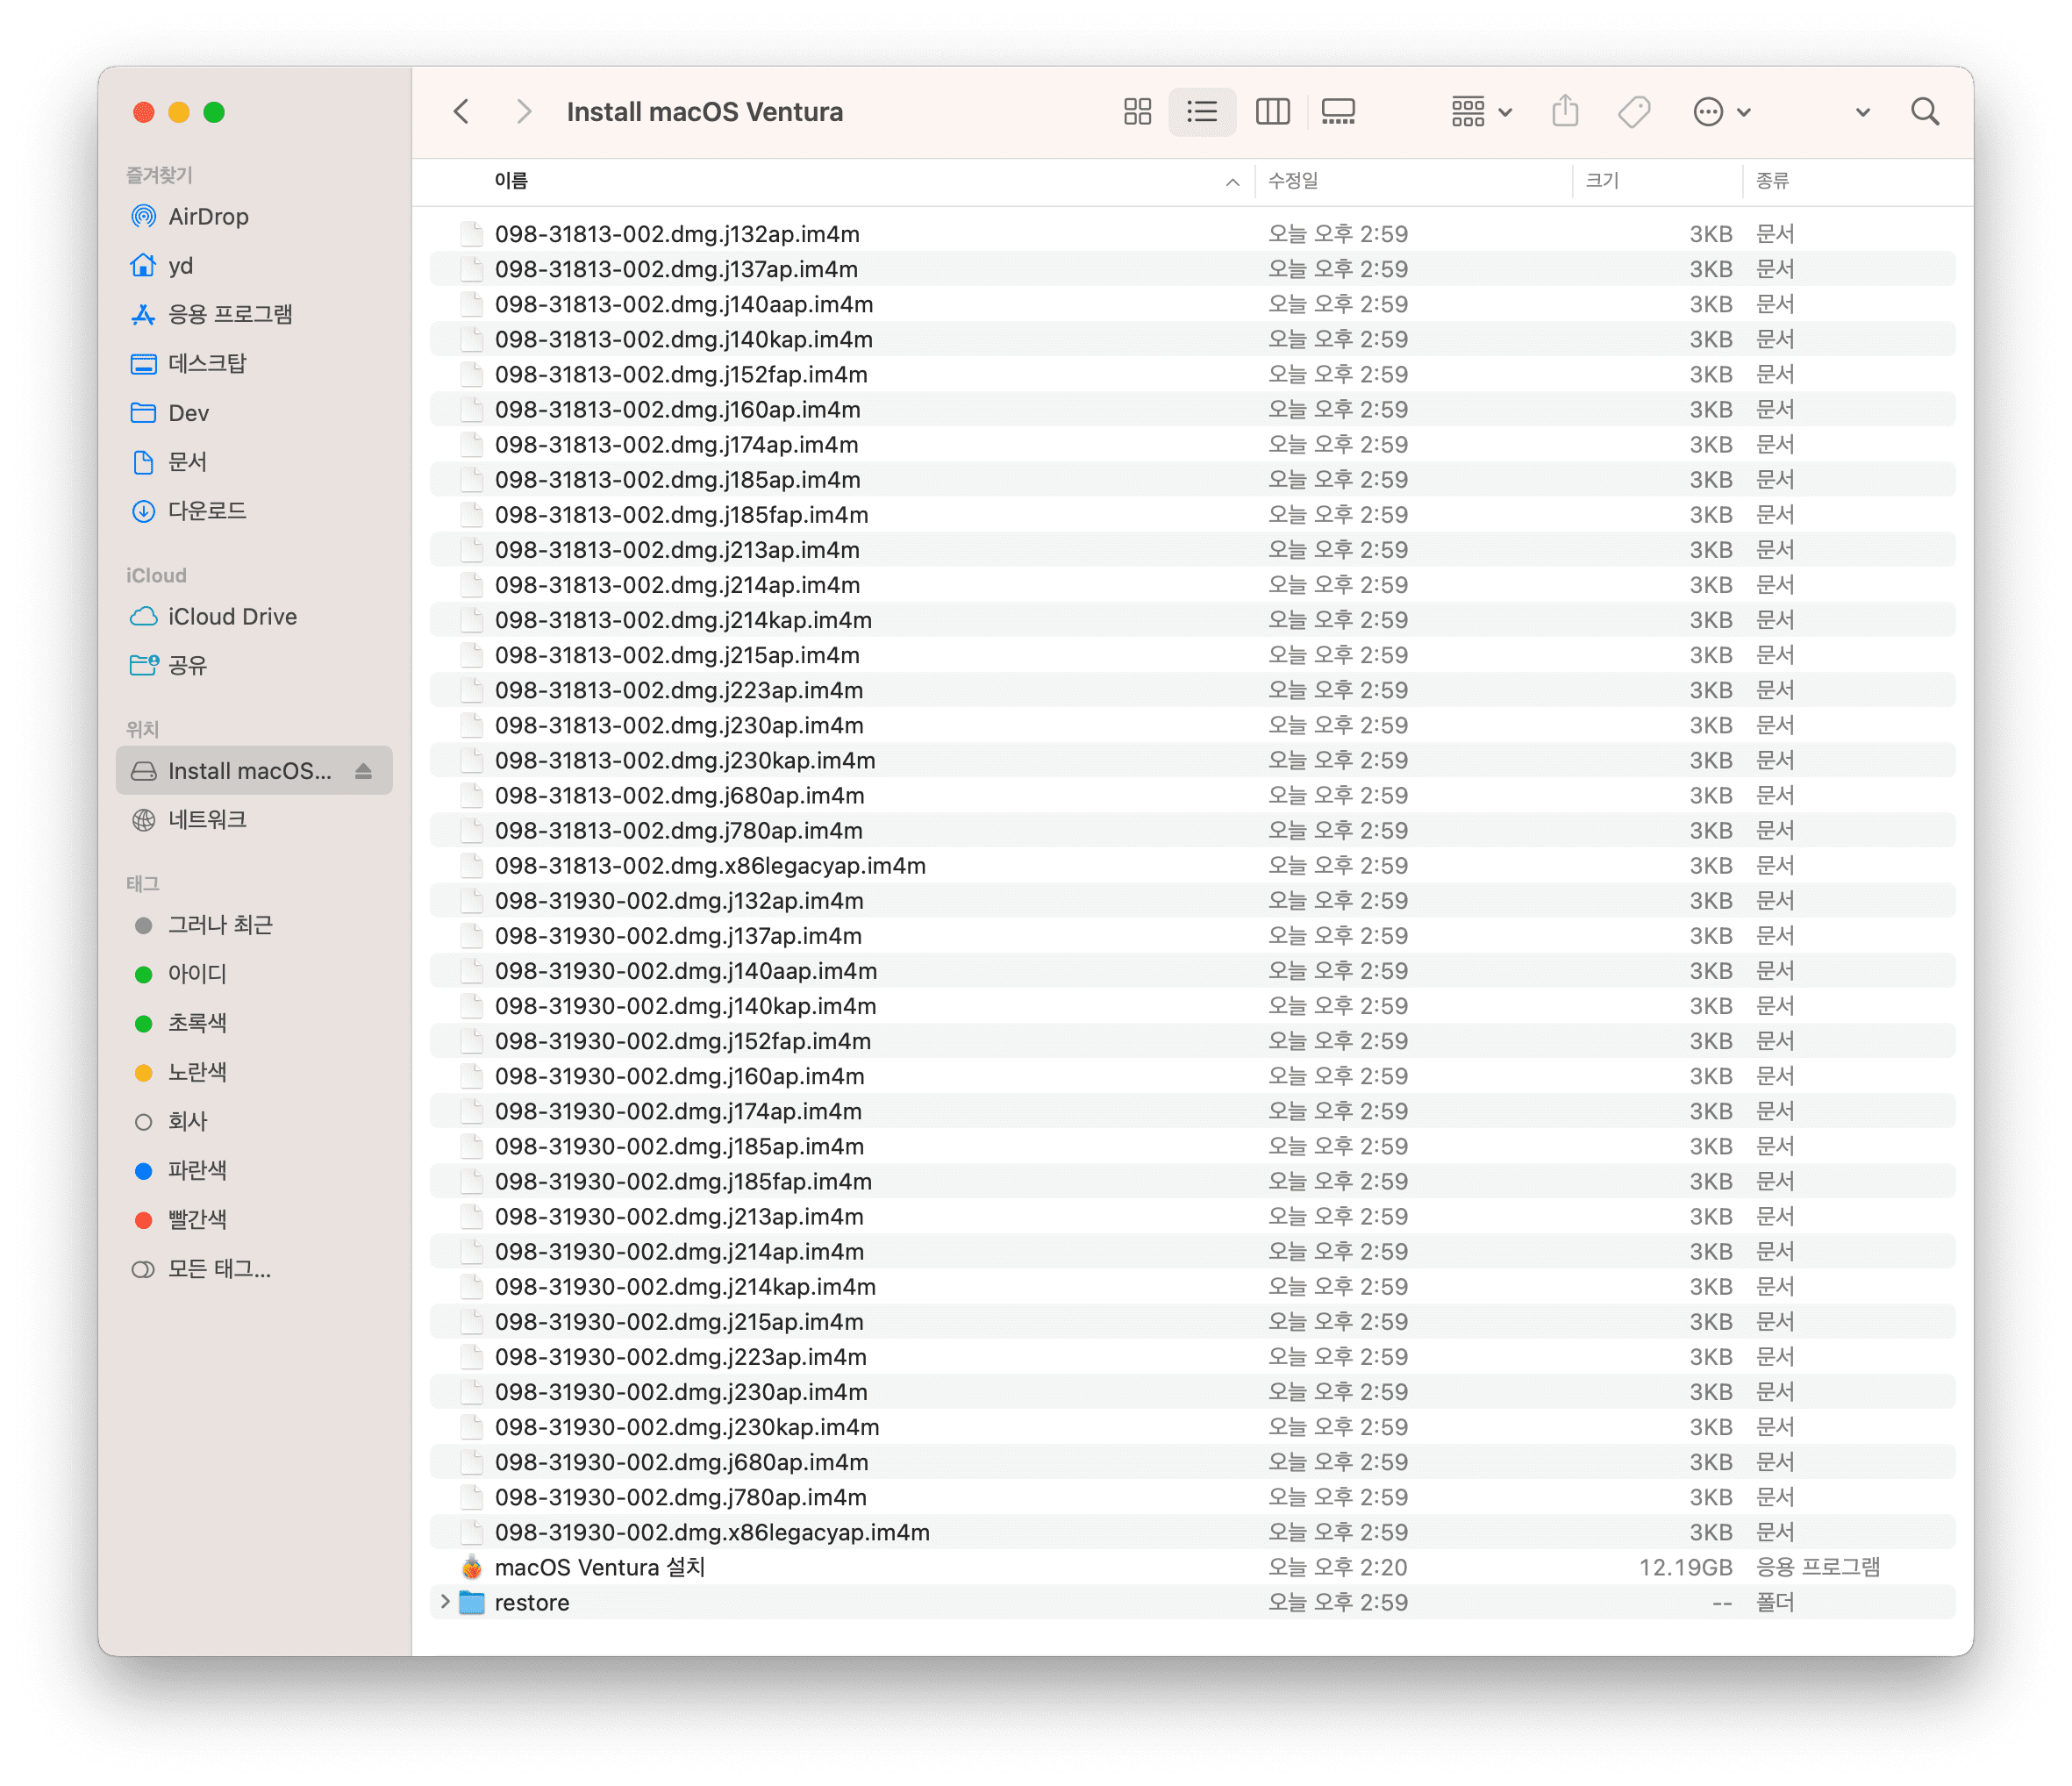Open the Finder search

[x=1924, y=111]
